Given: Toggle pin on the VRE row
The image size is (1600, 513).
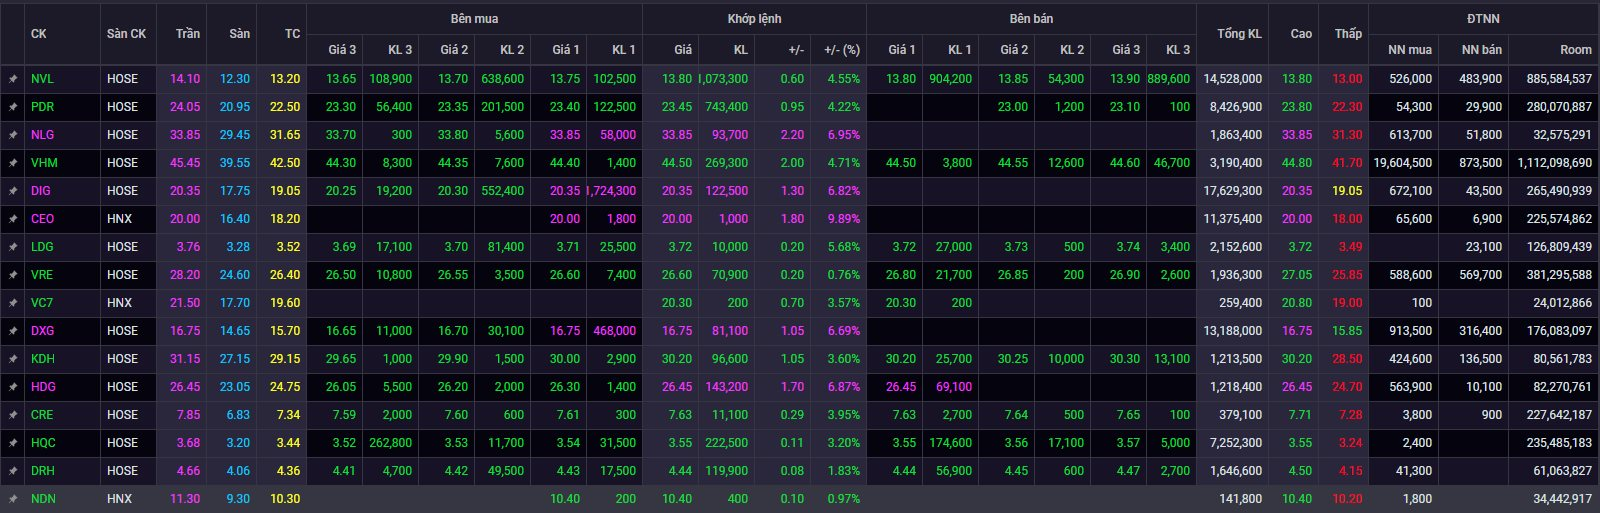Looking at the screenshot, I should pyautogui.click(x=13, y=275).
